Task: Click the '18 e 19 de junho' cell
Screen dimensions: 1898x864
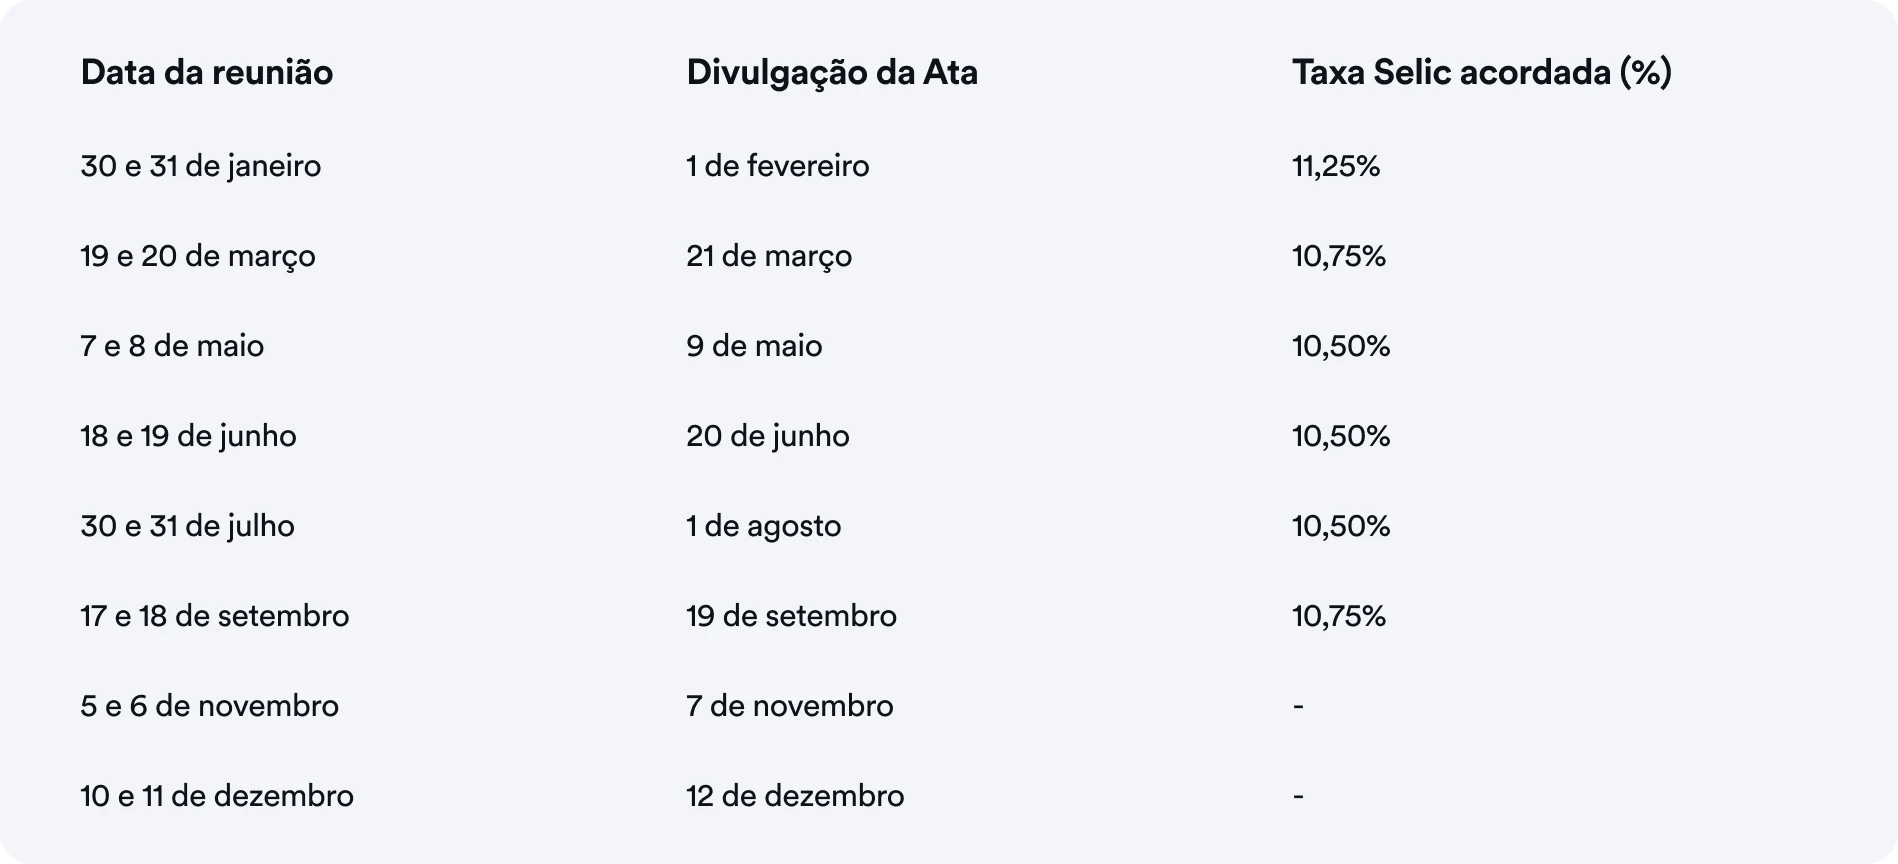Action: 189,436
